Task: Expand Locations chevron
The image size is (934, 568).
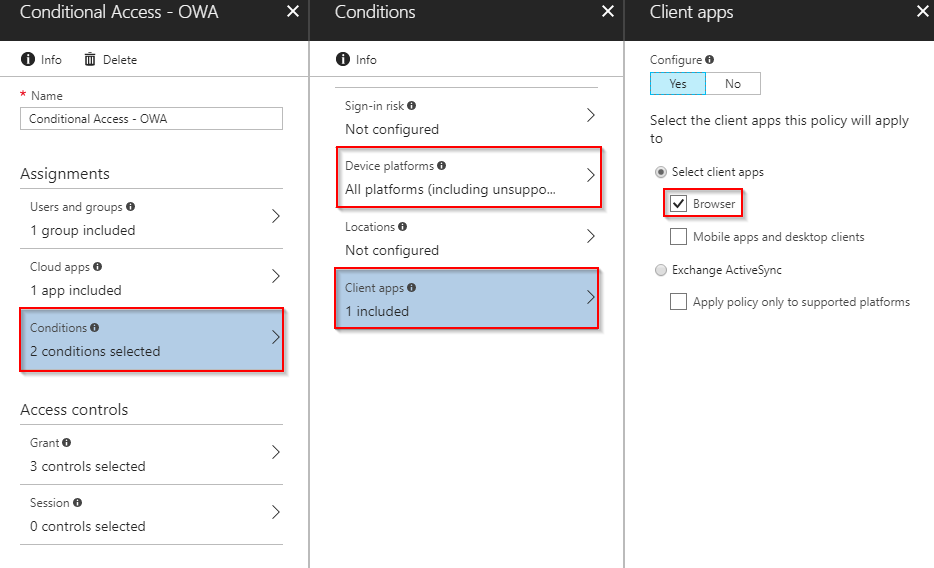Action: point(590,236)
